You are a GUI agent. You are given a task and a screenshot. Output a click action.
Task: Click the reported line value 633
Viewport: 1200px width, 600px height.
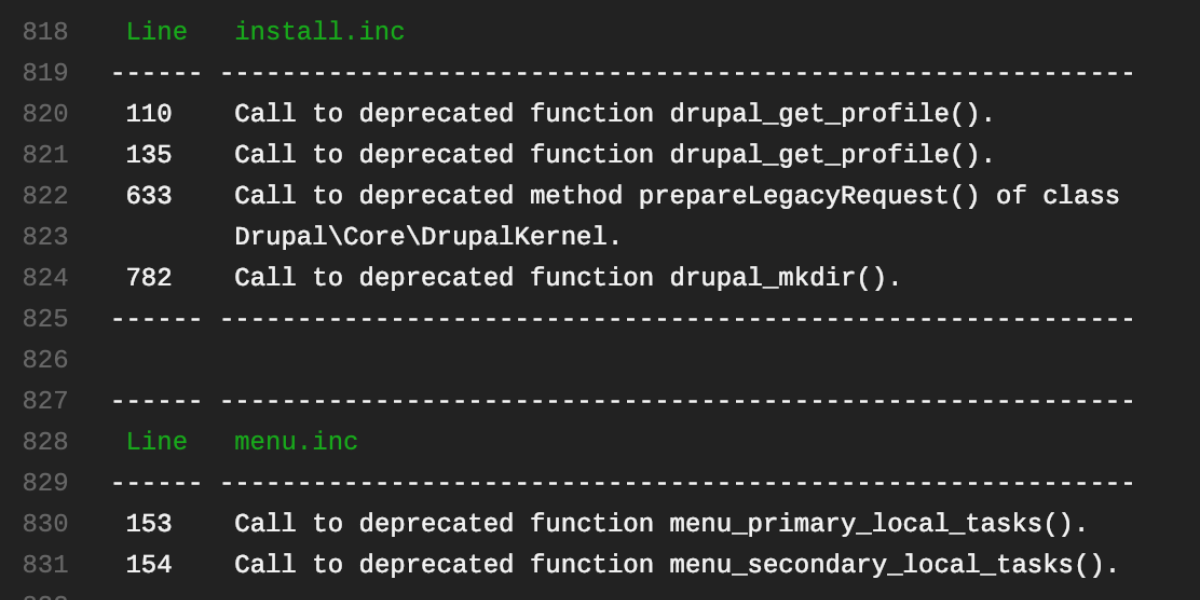pos(148,196)
